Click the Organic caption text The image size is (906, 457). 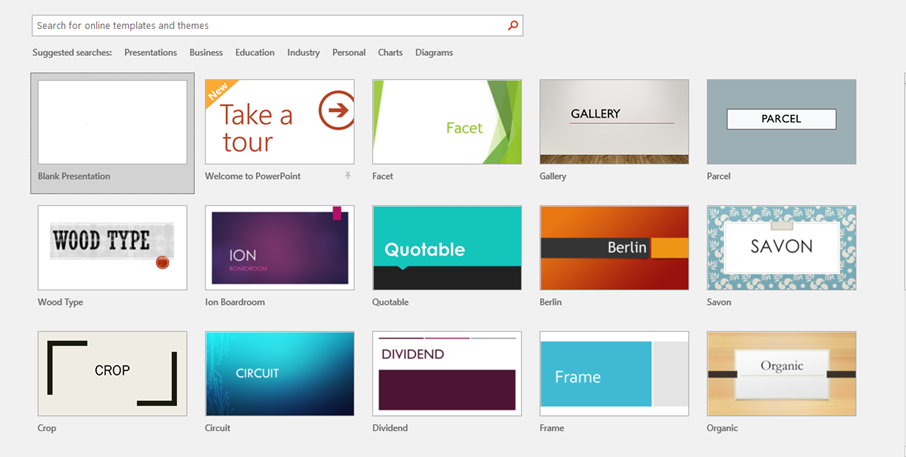pyautogui.click(x=722, y=428)
